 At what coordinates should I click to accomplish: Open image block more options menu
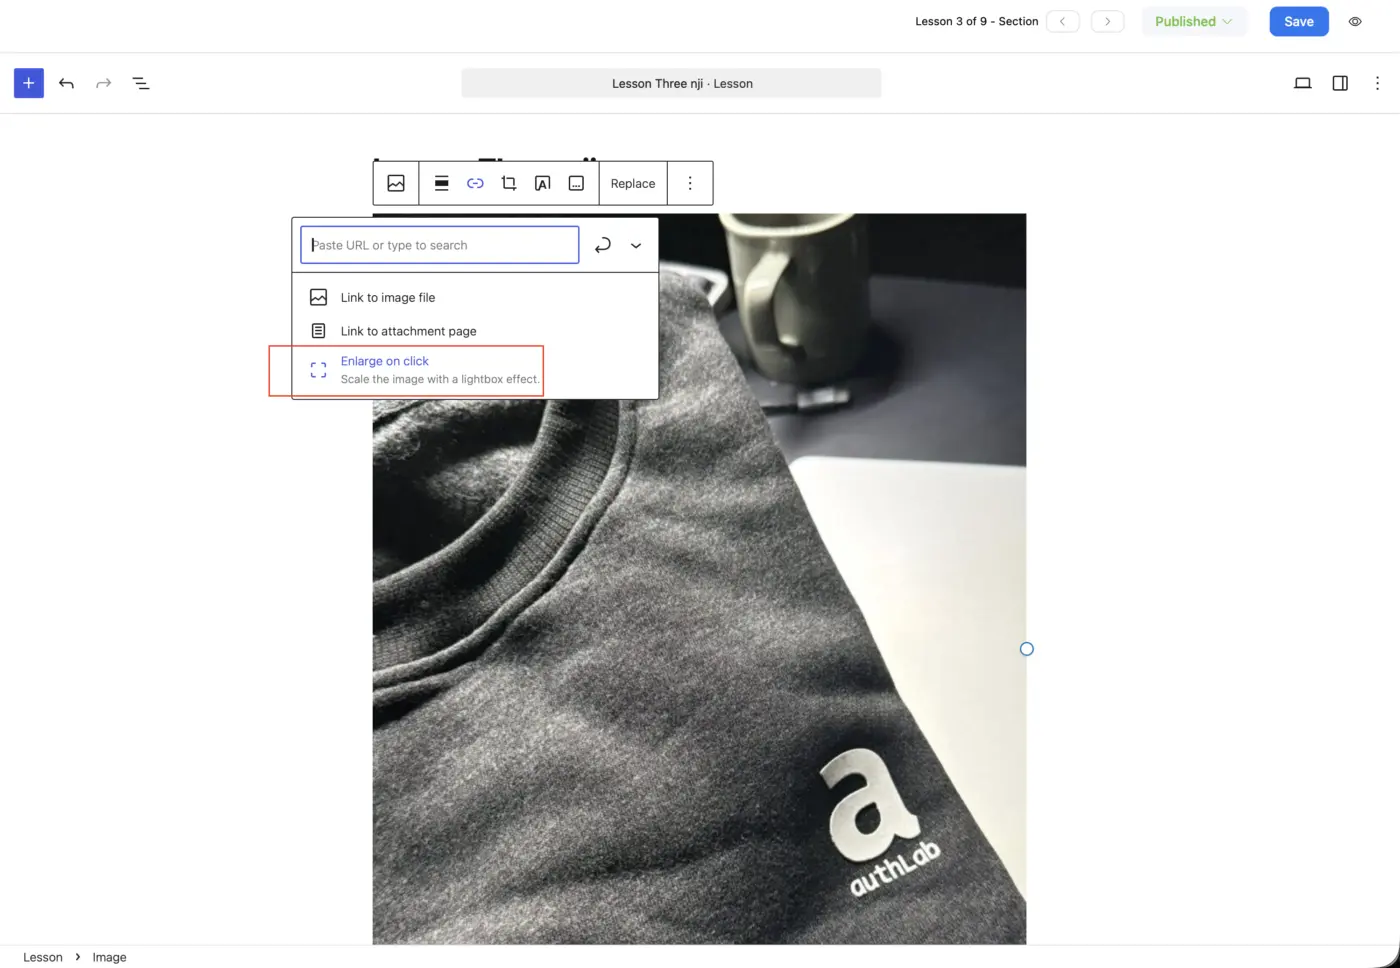[x=690, y=183]
